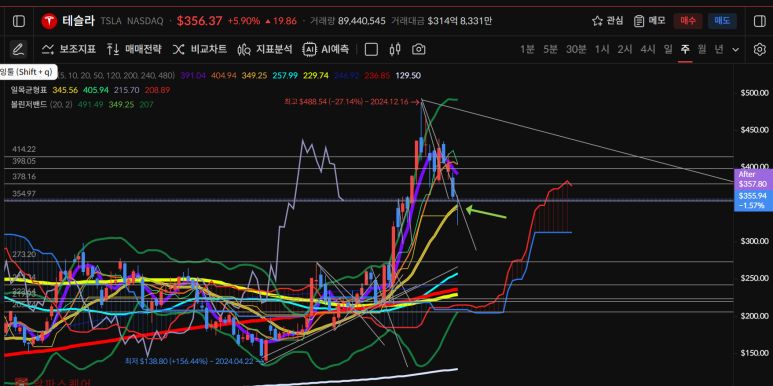Open 지표분석 indicator analysis
773x386 pixels.
click(x=265, y=49)
